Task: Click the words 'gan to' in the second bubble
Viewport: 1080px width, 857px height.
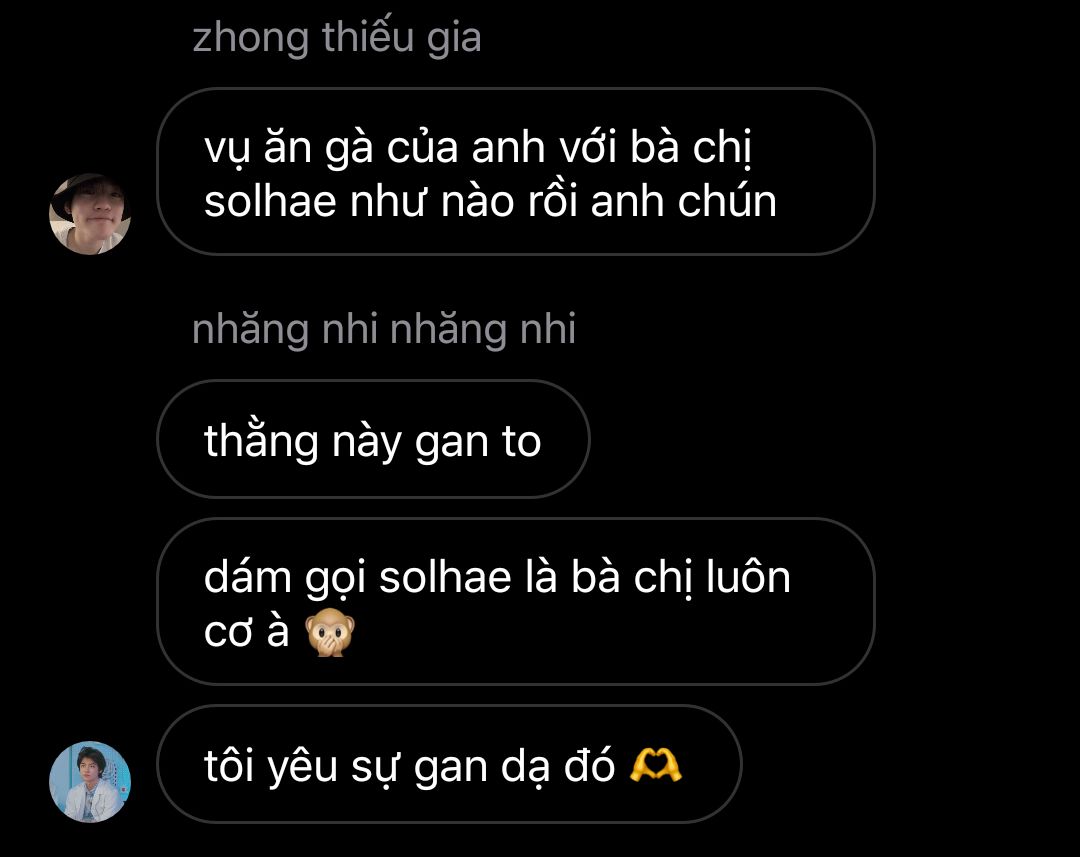Action: coord(478,441)
